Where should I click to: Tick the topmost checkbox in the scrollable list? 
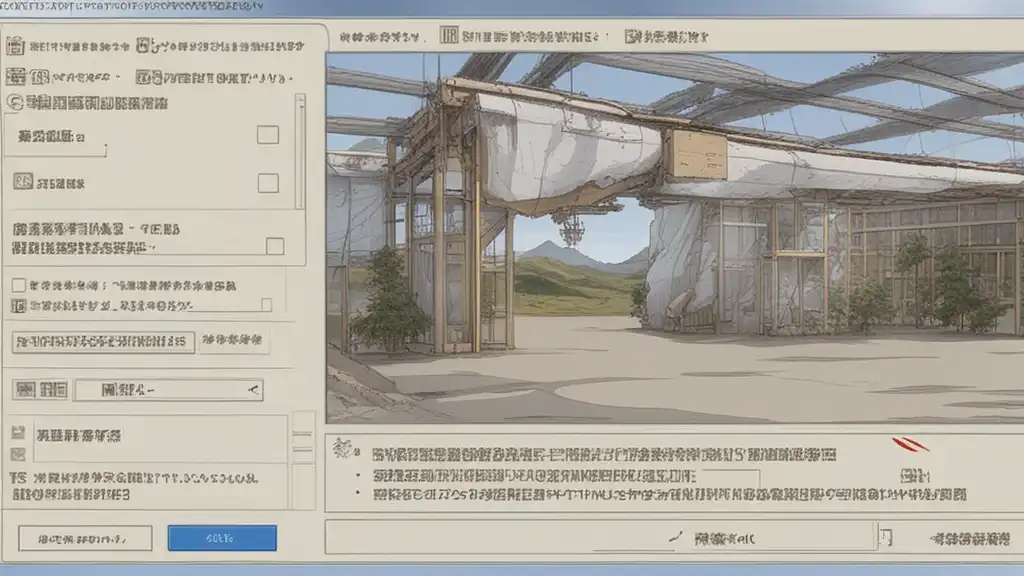(x=267, y=135)
